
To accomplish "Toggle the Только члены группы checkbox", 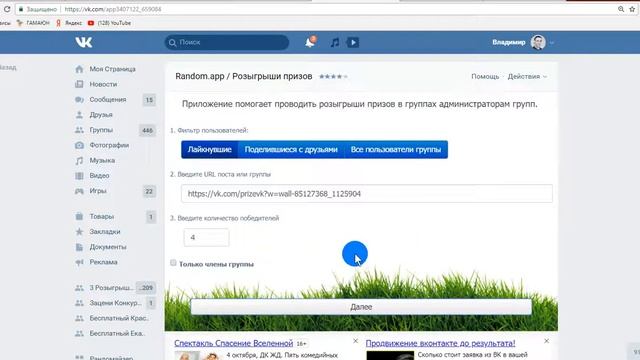I will pyautogui.click(x=173, y=263).
